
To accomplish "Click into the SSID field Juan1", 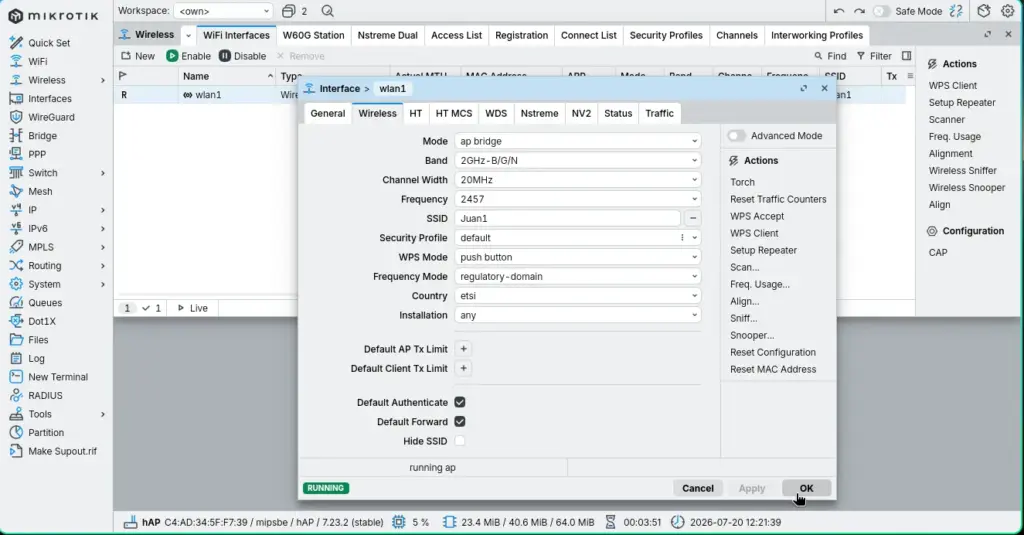I will (568, 218).
